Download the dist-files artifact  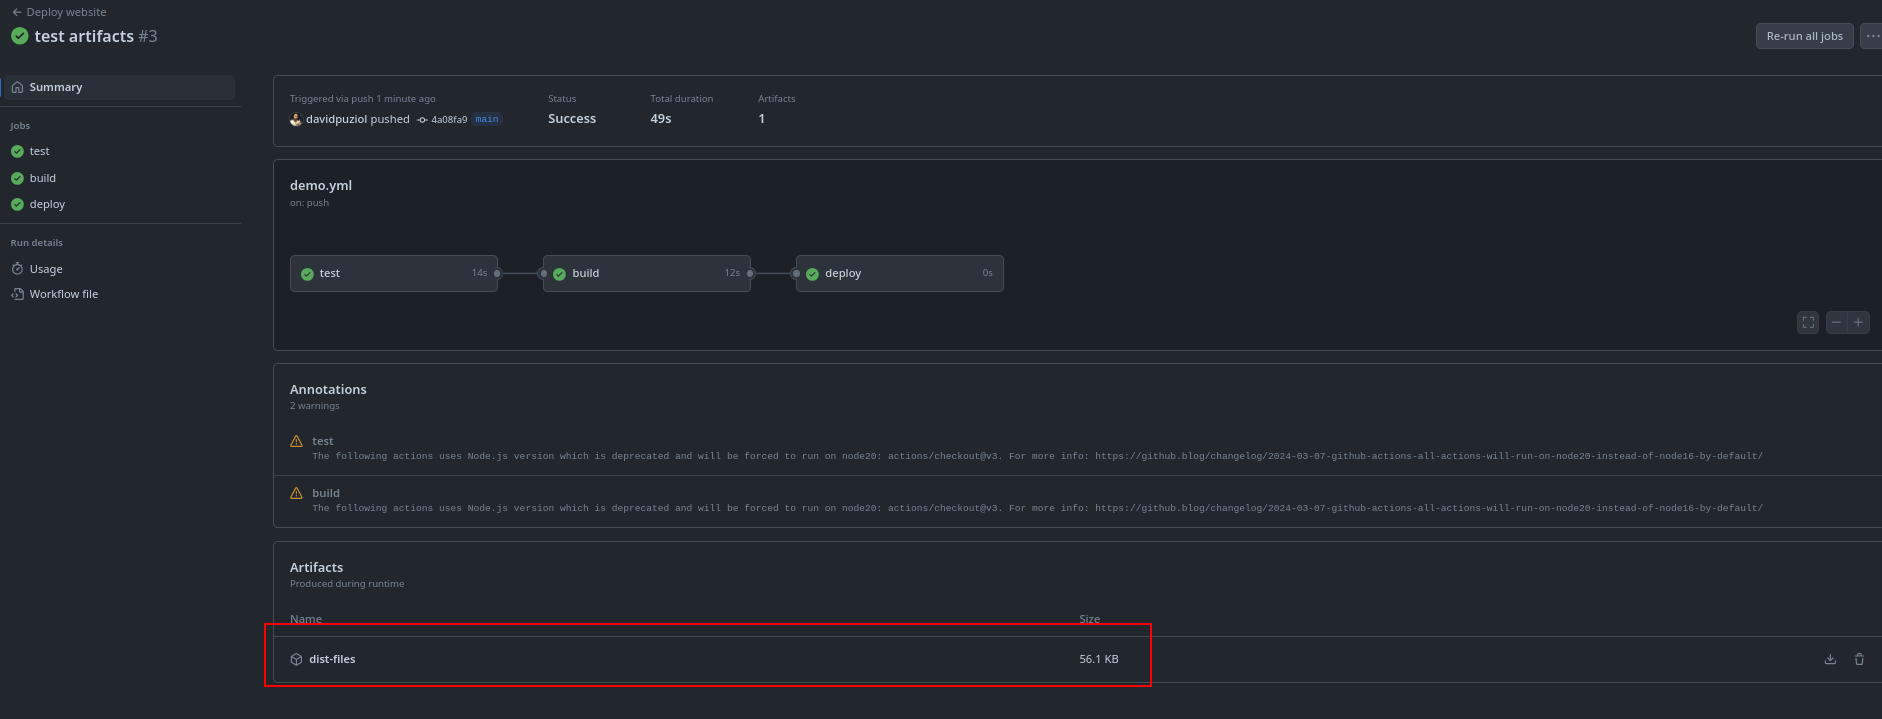[1830, 659]
